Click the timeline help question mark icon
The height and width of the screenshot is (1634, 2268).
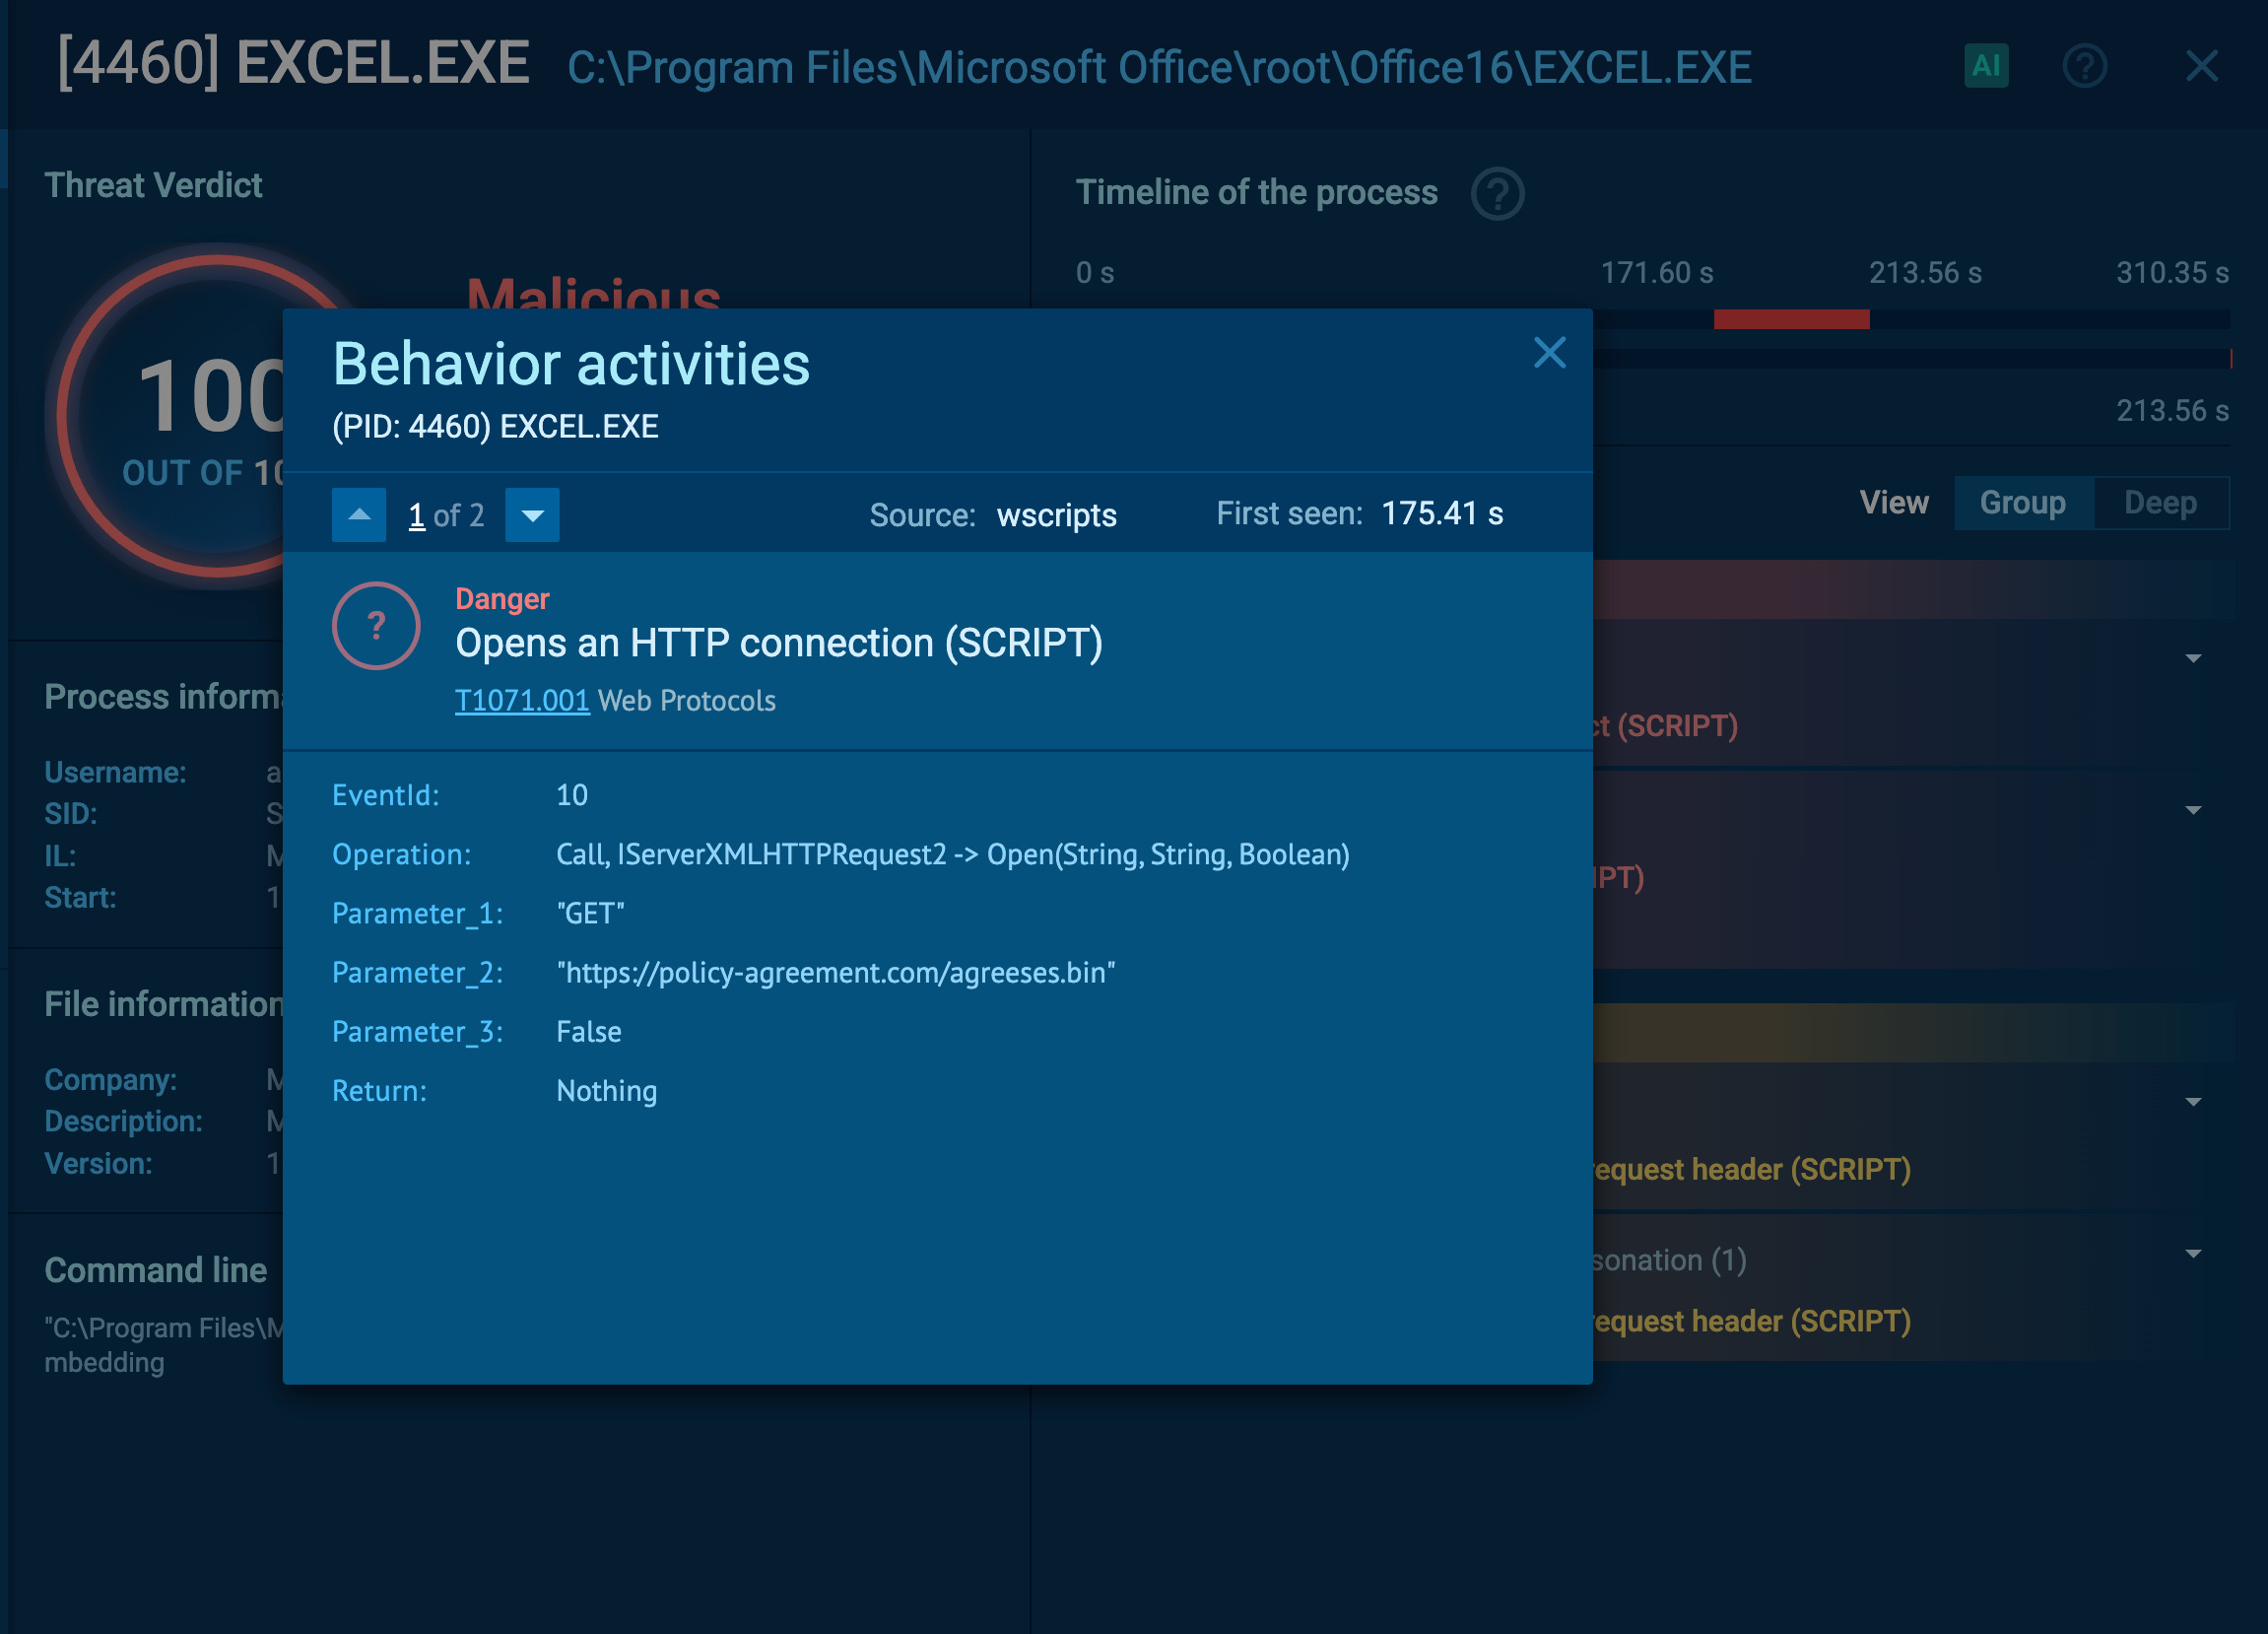pyautogui.click(x=1496, y=194)
